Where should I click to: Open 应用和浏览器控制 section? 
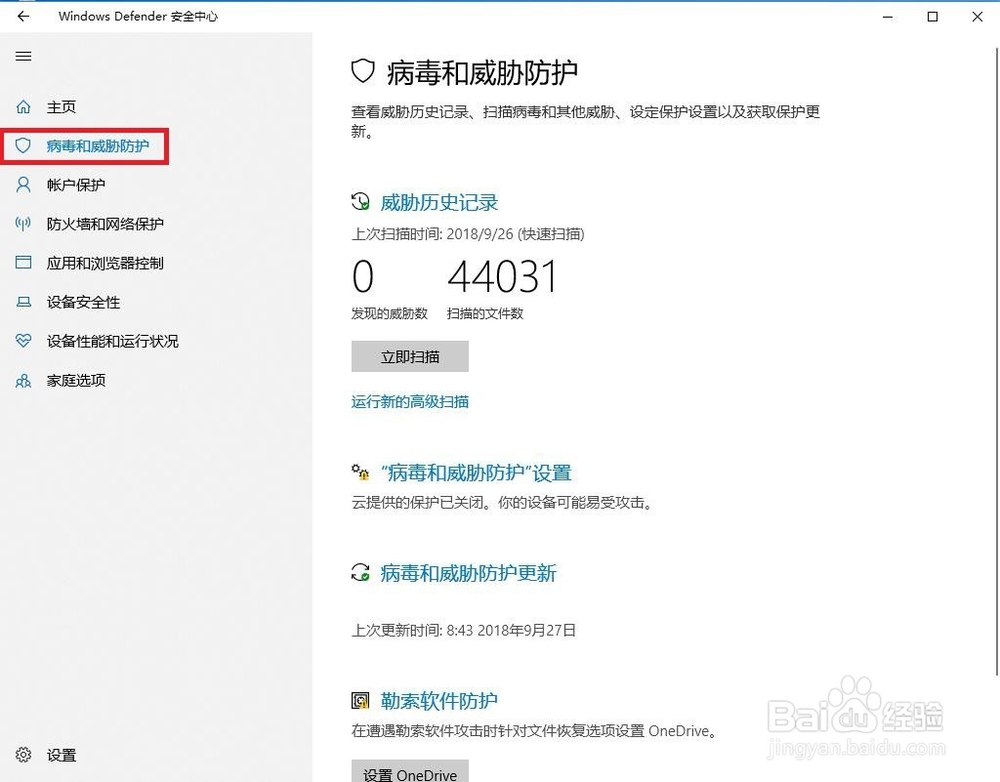coord(105,263)
